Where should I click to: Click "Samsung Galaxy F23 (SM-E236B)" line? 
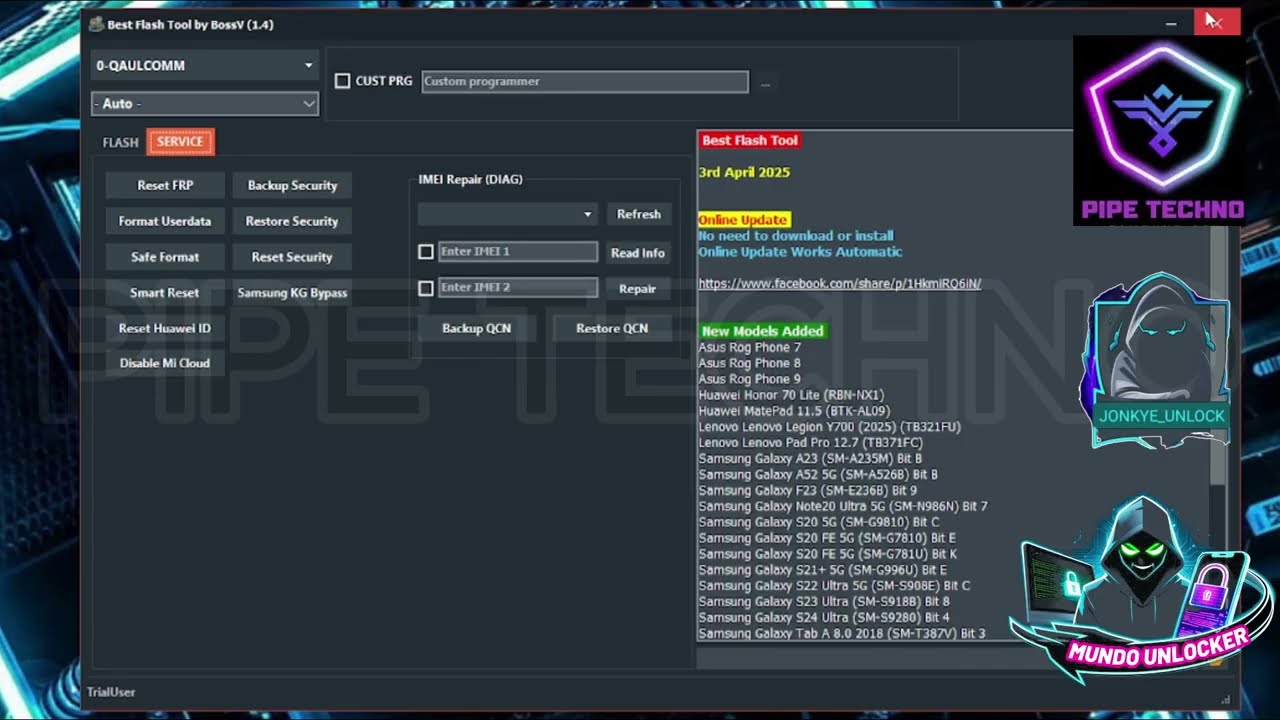point(808,490)
